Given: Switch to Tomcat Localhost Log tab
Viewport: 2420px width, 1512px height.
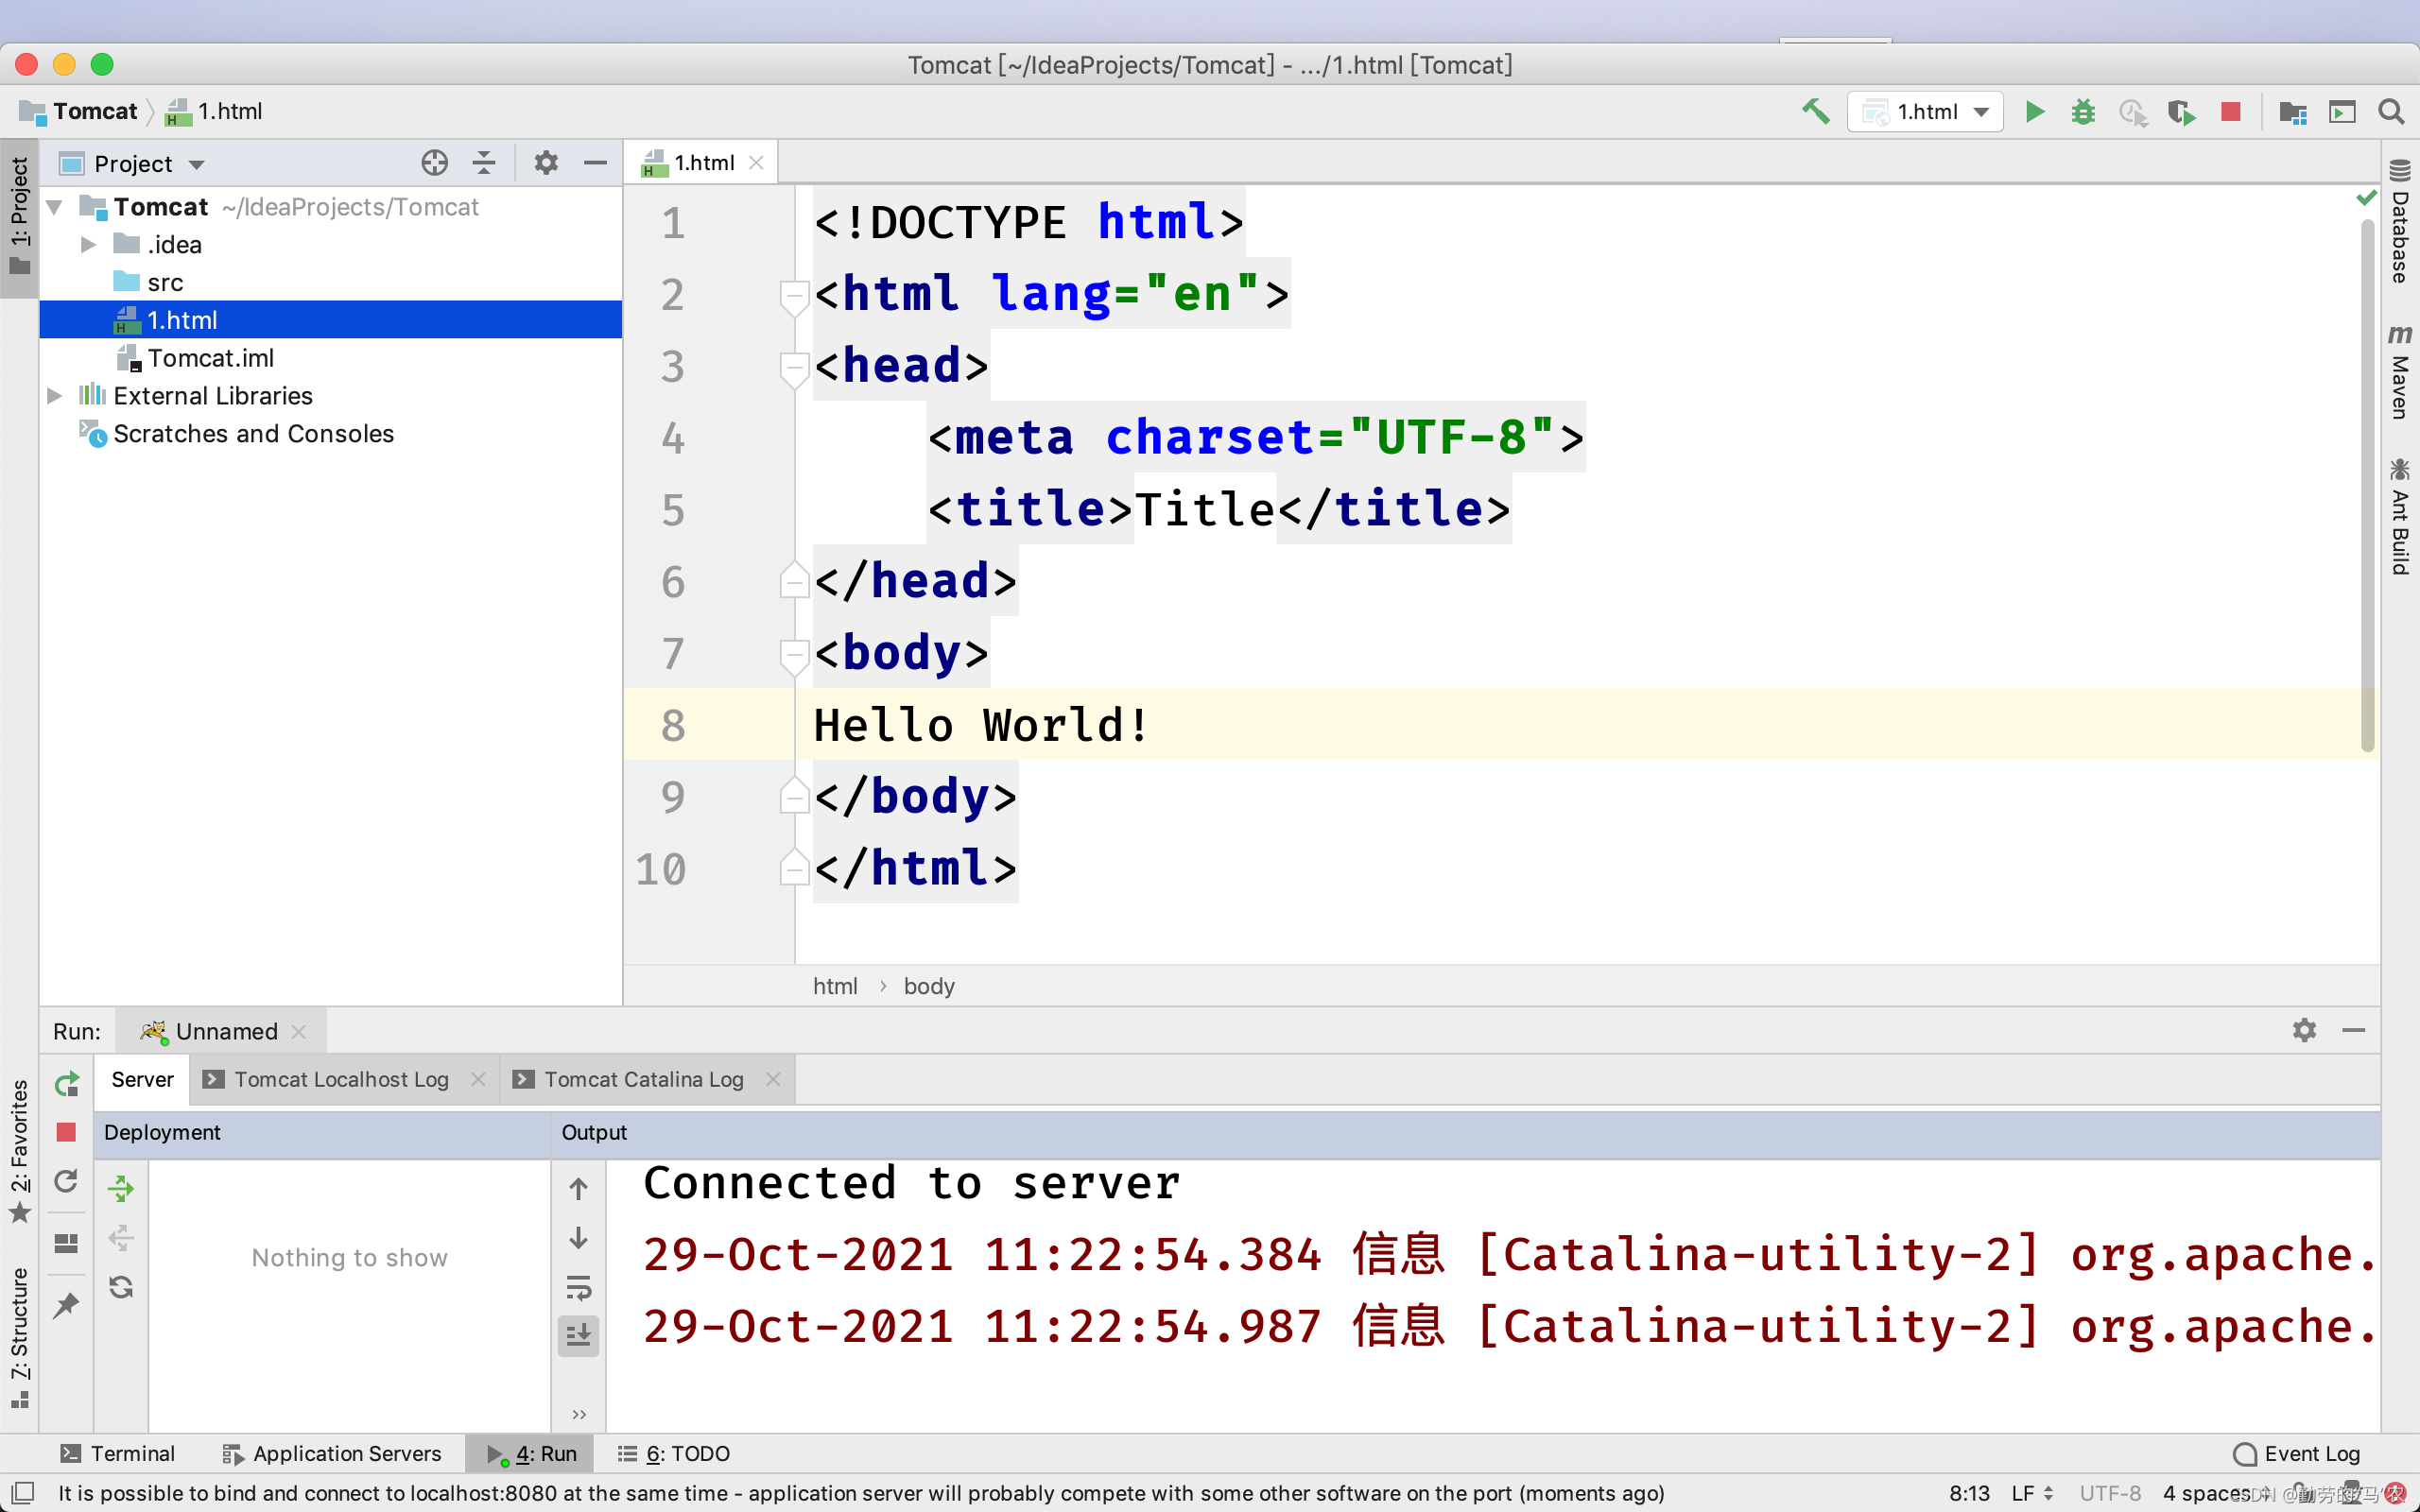Looking at the screenshot, I should pyautogui.click(x=339, y=1078).
